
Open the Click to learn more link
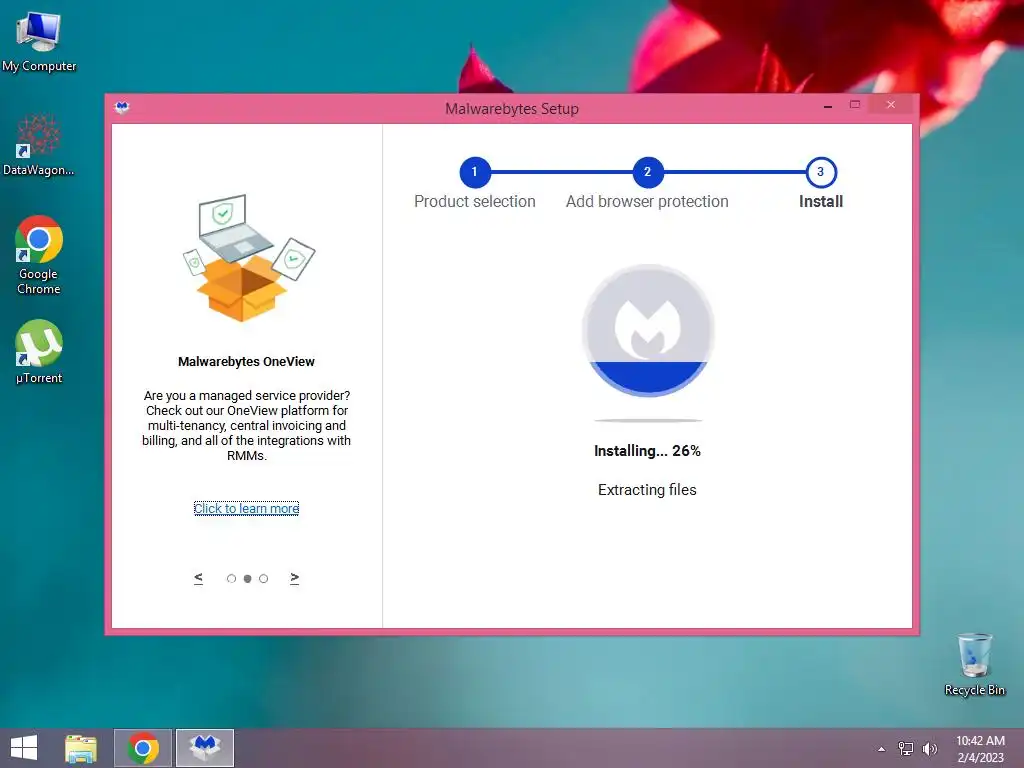coord(246,508)
